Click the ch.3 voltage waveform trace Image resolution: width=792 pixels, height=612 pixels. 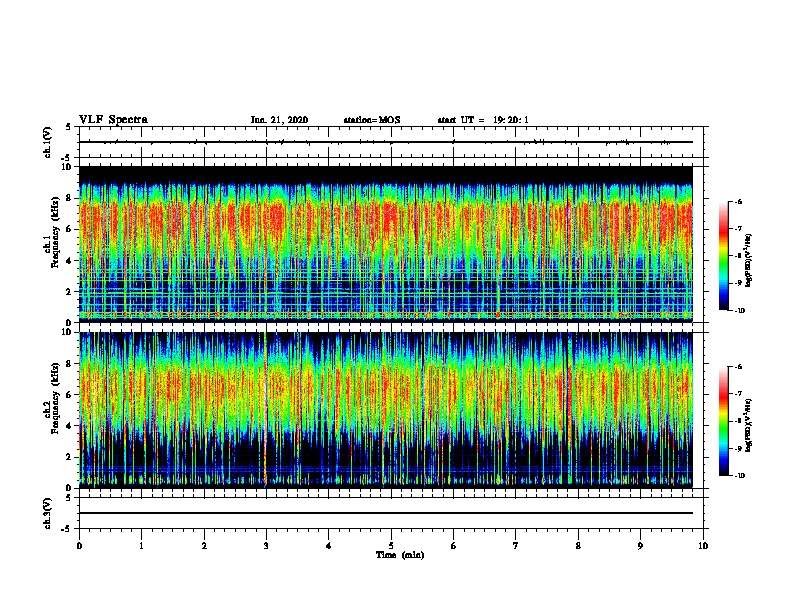386,513
